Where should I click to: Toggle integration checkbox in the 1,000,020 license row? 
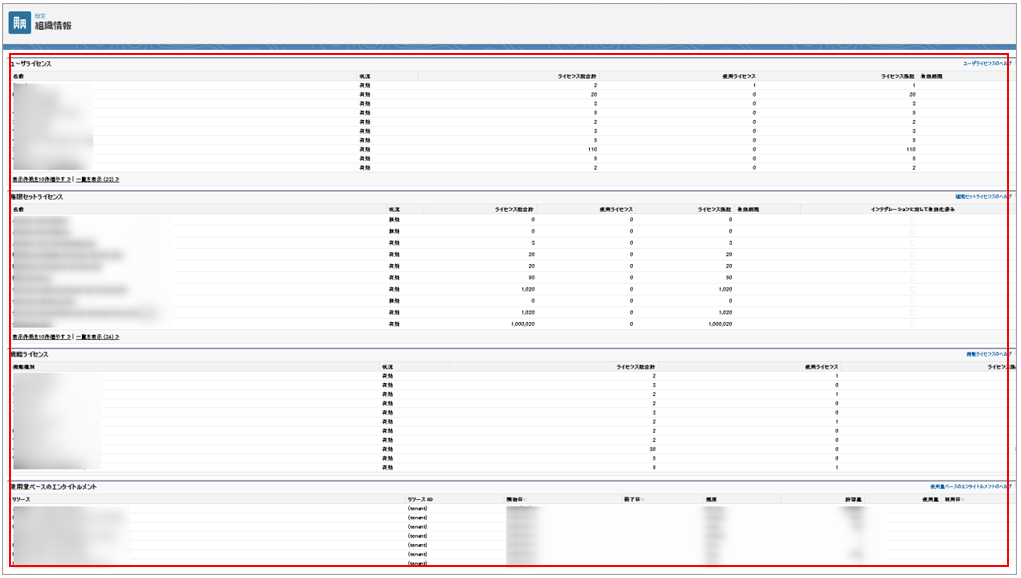point(911,325)
